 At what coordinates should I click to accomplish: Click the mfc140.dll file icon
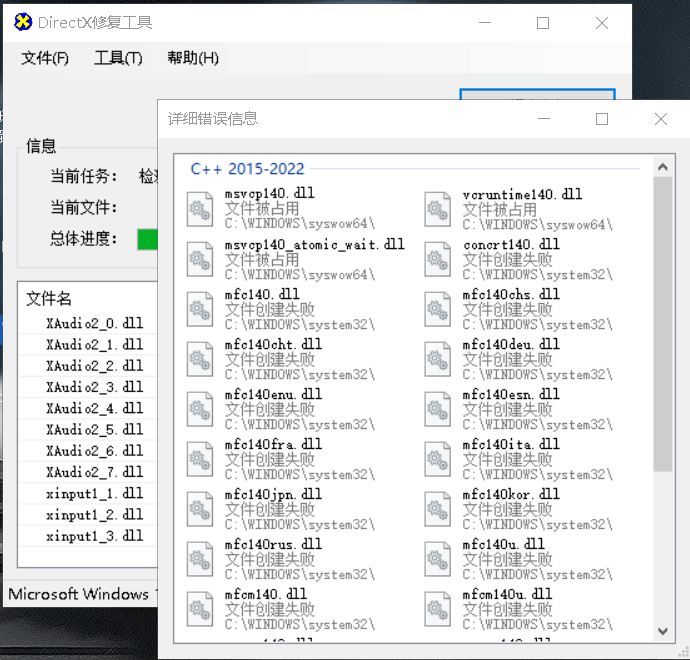coord(200,309)
